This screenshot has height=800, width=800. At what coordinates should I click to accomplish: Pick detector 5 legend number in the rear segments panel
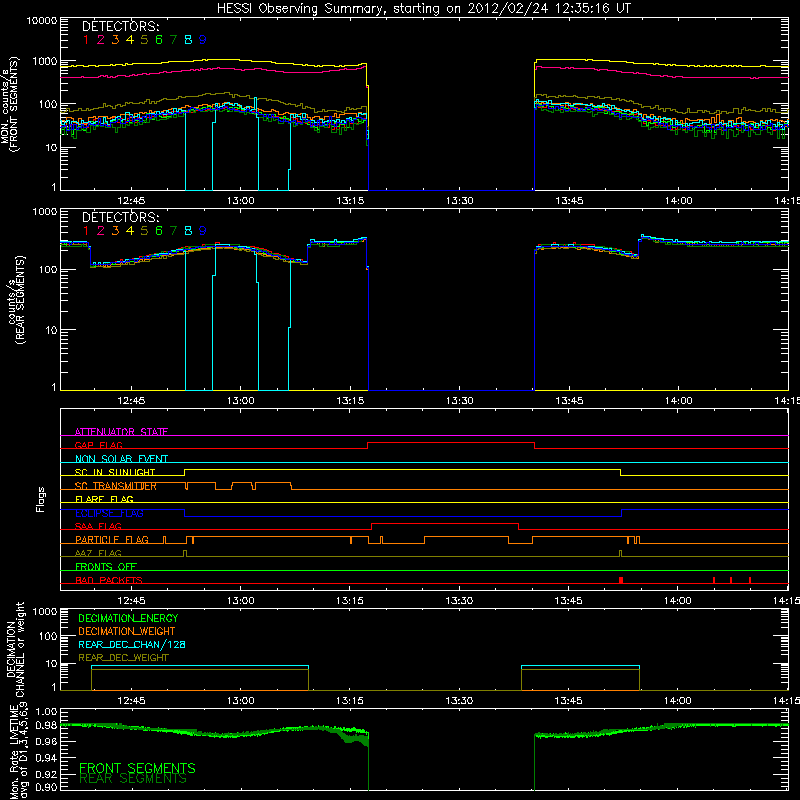[x=144, y=231]
